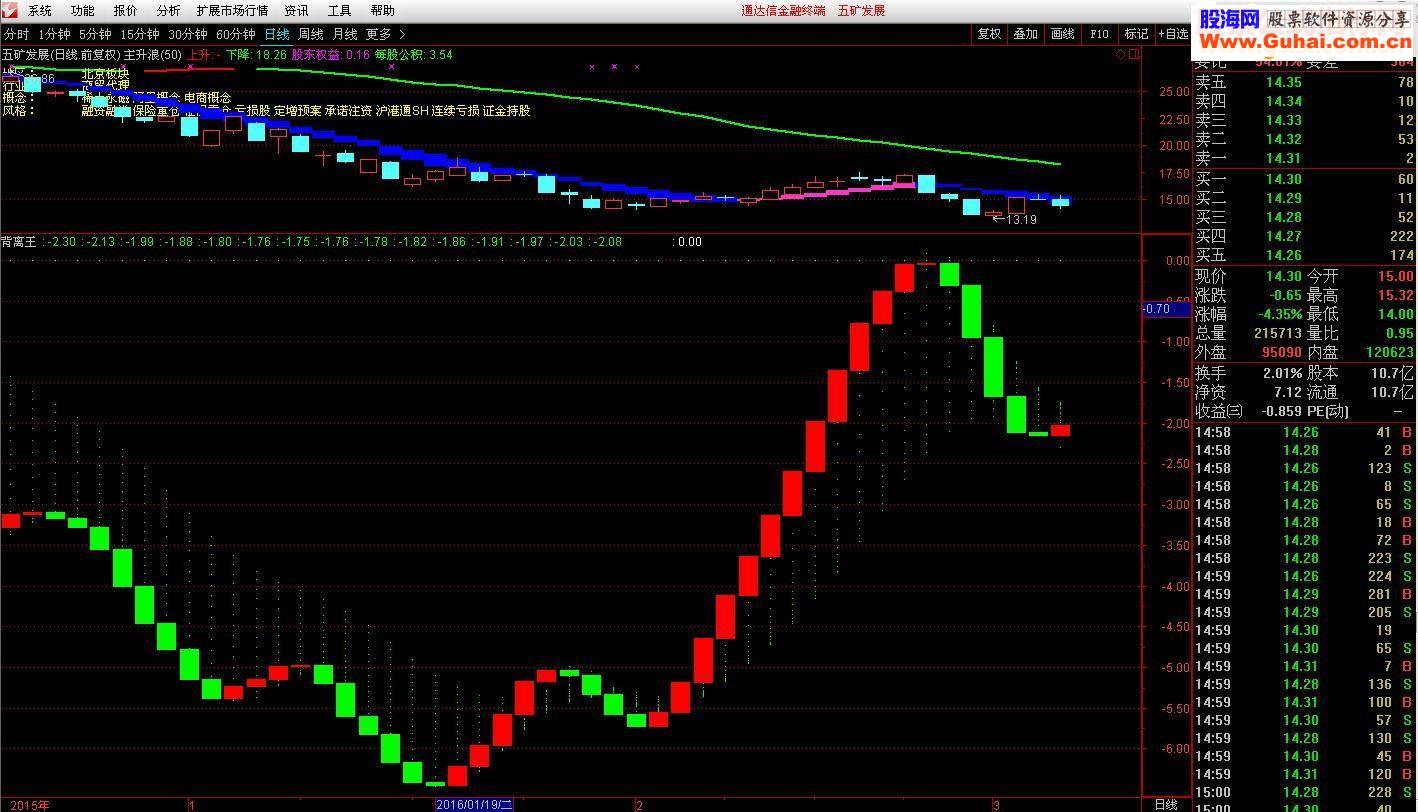Open the 系统 menu

tap(40, 11)
